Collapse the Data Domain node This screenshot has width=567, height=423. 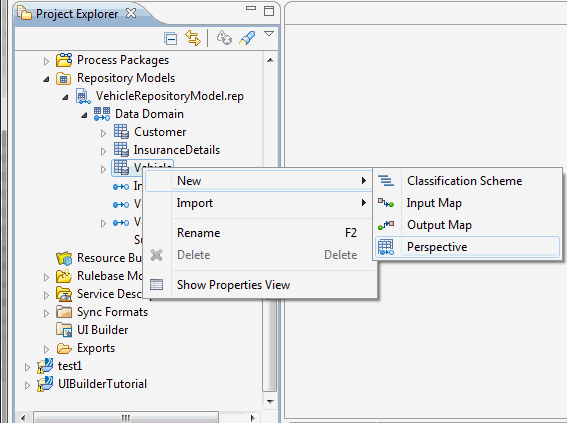84,115
